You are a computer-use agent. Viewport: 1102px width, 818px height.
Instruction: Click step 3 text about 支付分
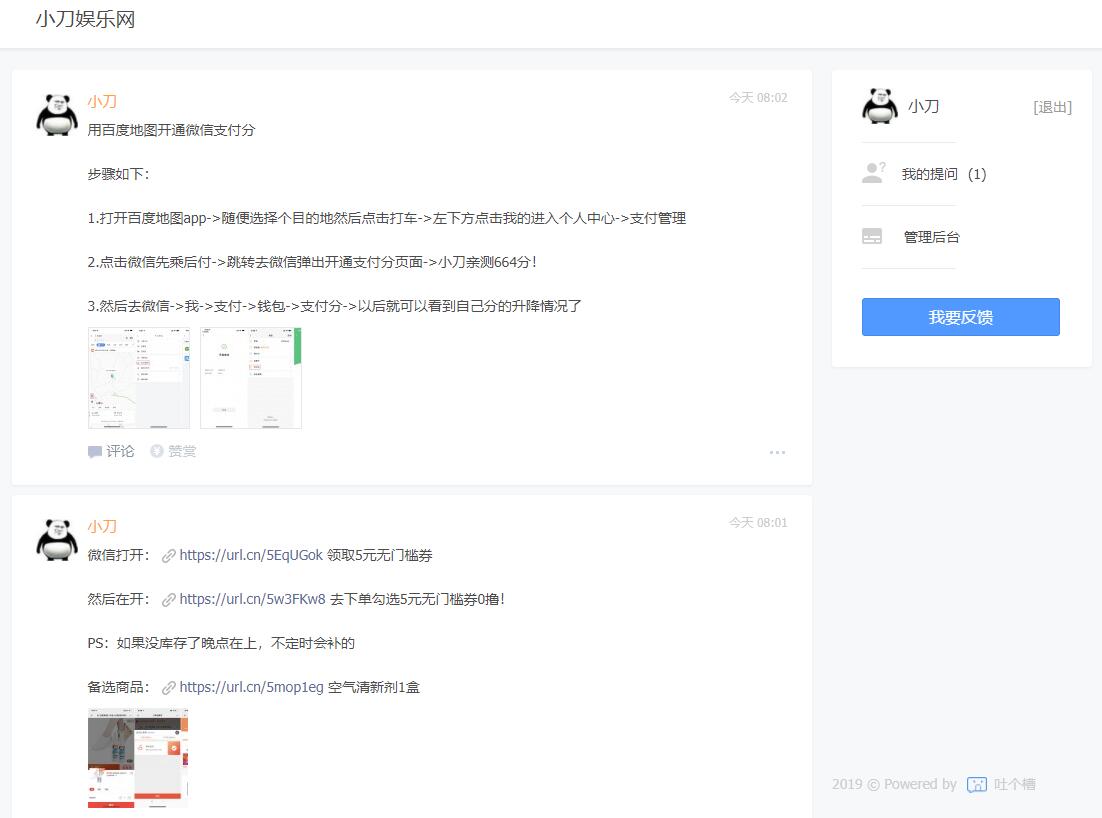(x=335, y=306)
